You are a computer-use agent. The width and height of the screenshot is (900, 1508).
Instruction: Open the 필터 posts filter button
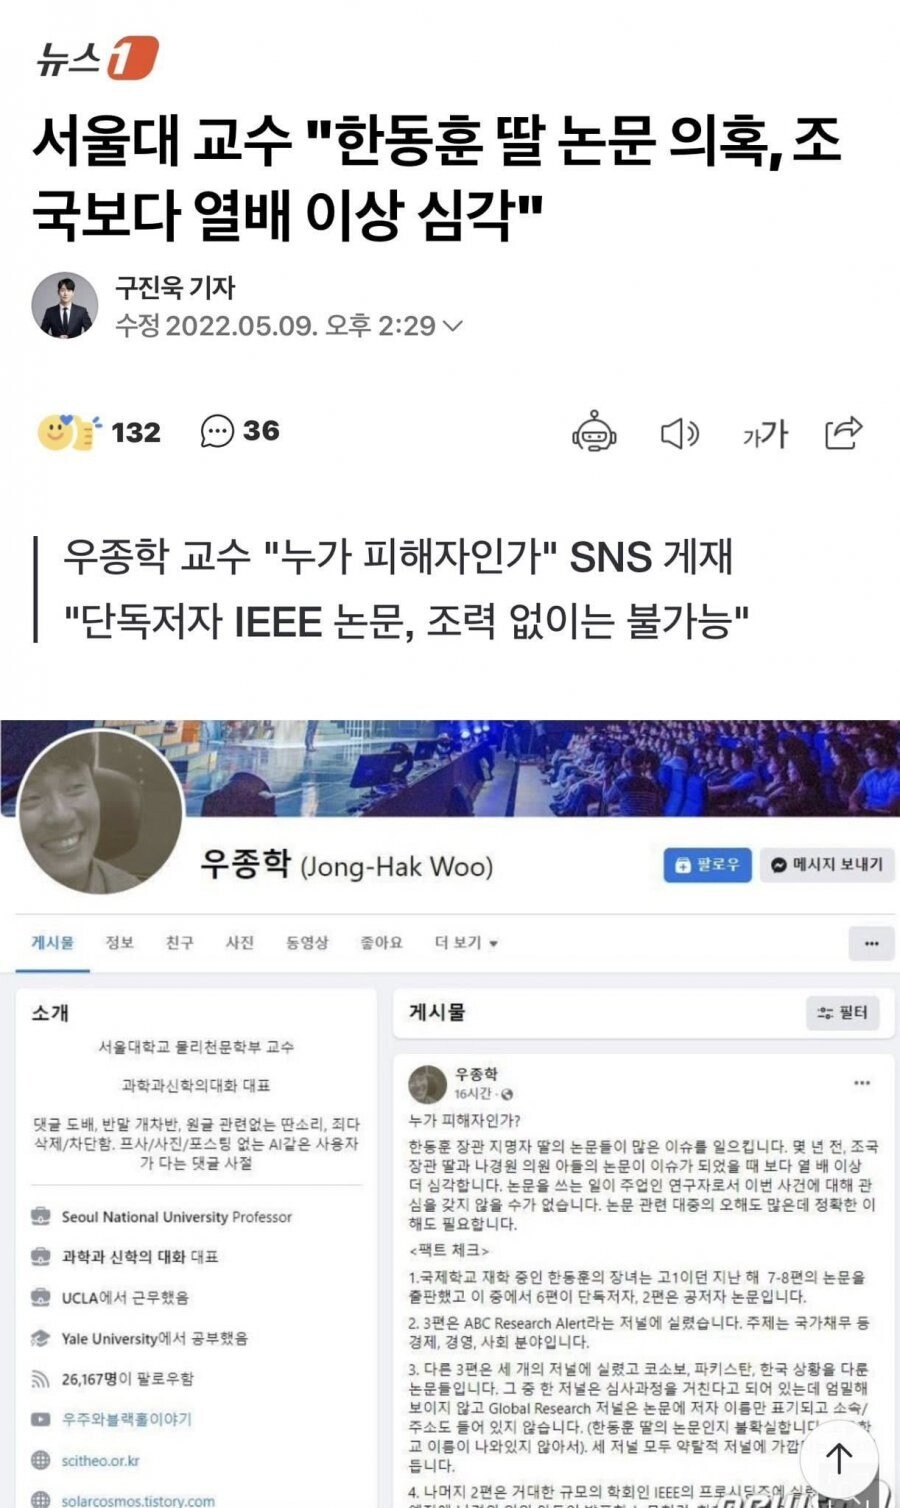click(843, 1013)
